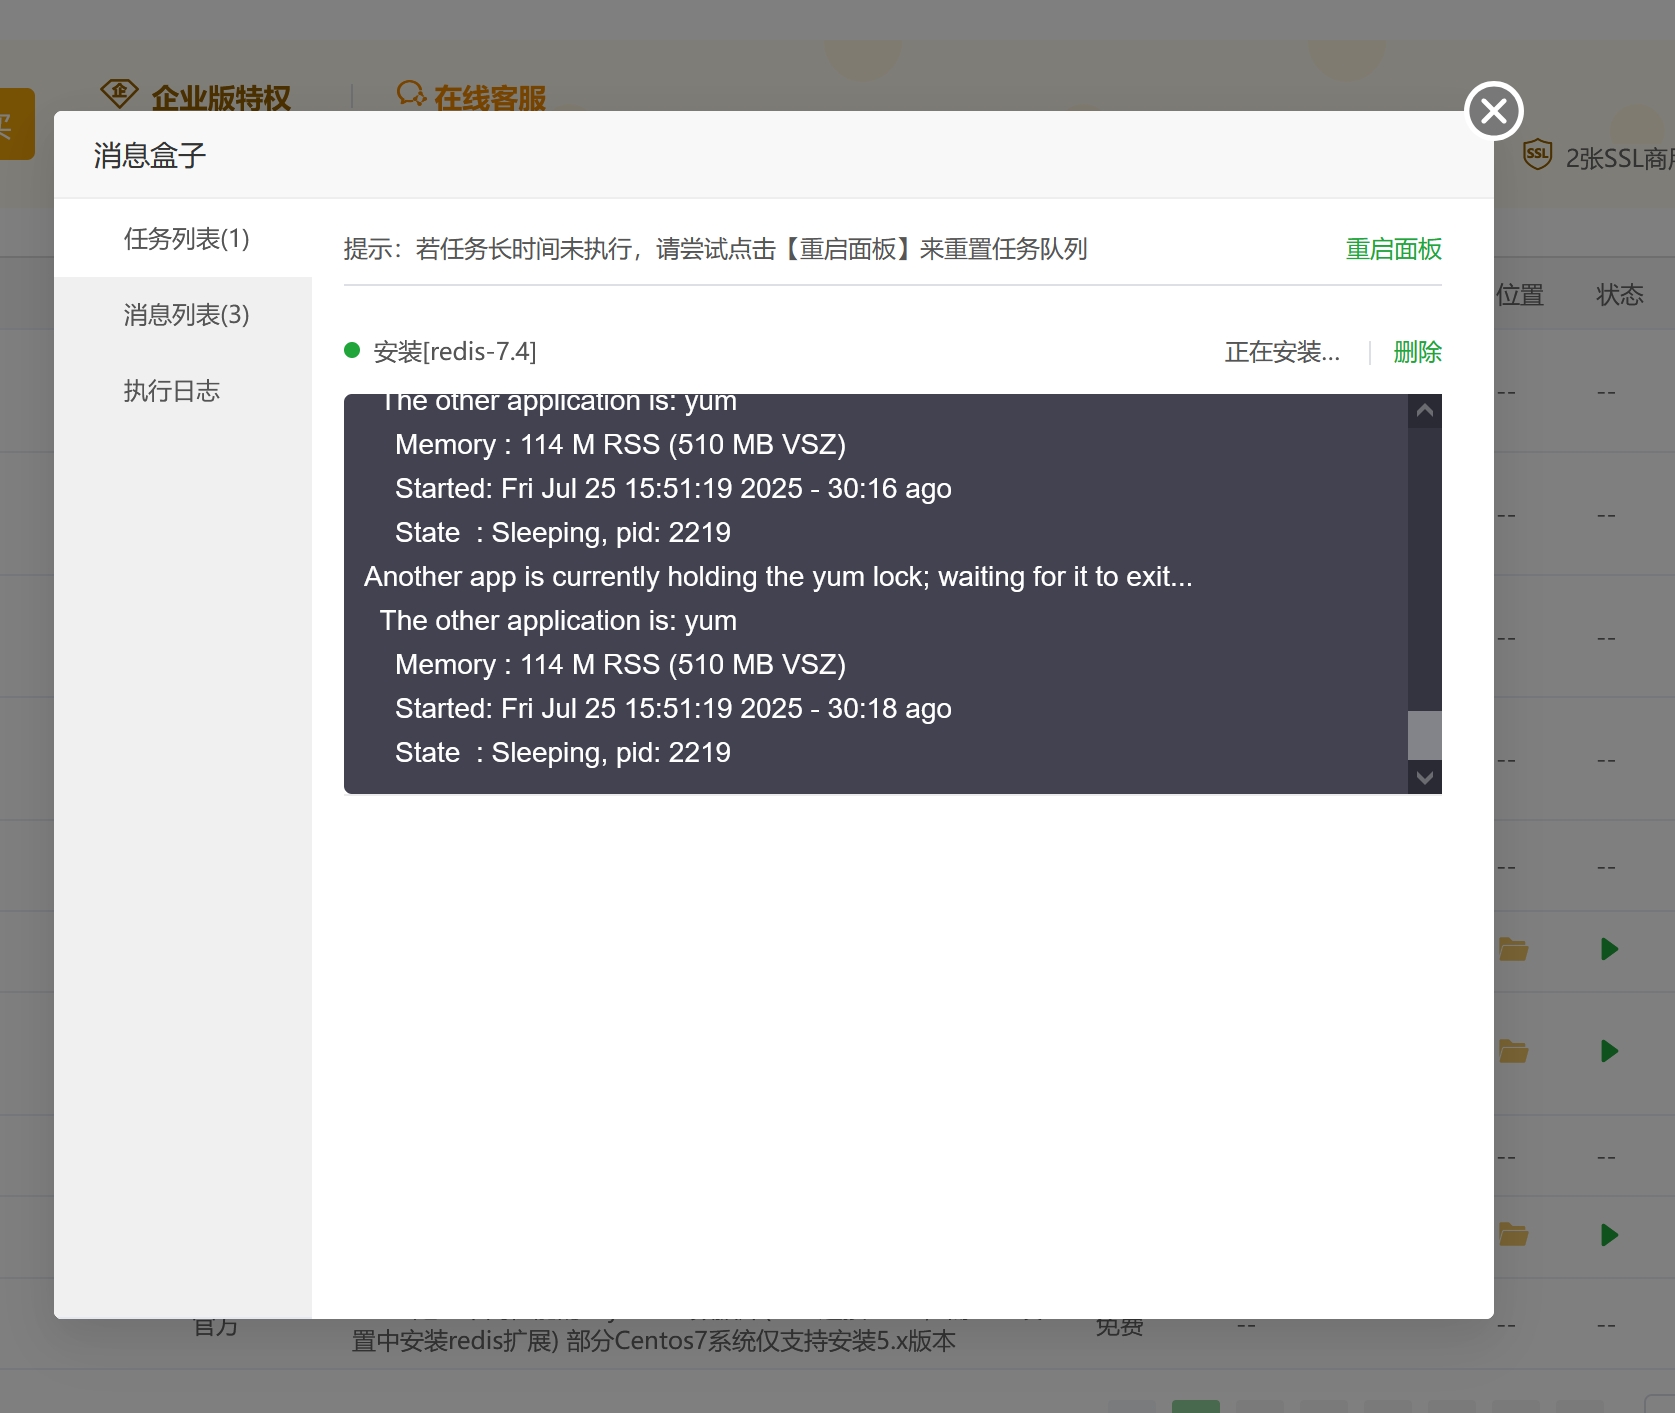Click the green play icon near the bottom row
This screenshot has height=1413, width=1675.
tap(1608, 1235)
